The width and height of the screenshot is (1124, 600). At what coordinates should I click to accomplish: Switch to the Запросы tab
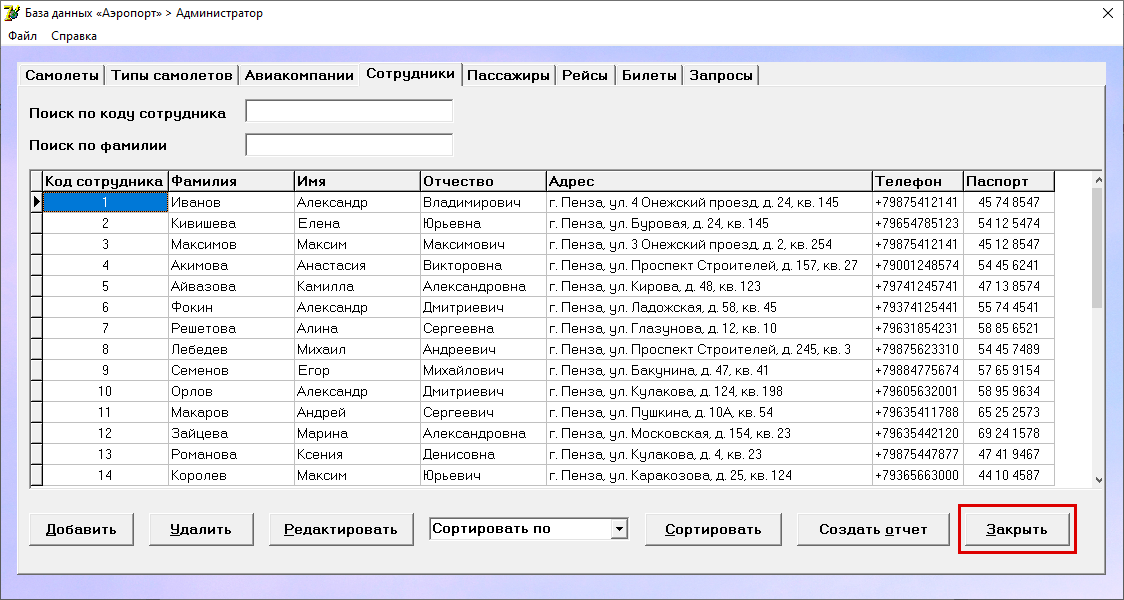point(721,75)
